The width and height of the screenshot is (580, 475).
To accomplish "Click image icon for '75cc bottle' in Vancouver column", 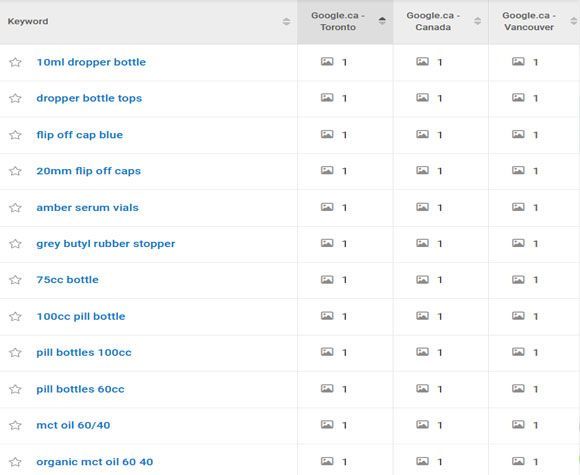I will pos(518,279).
